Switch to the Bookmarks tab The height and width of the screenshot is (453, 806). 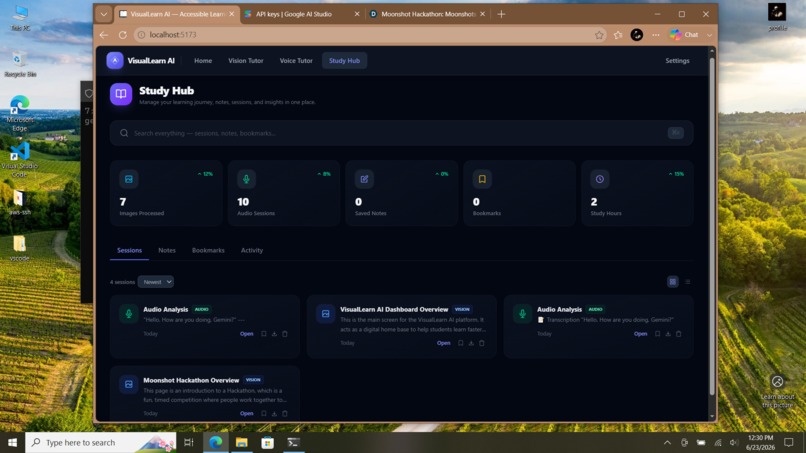pos(208,250)
